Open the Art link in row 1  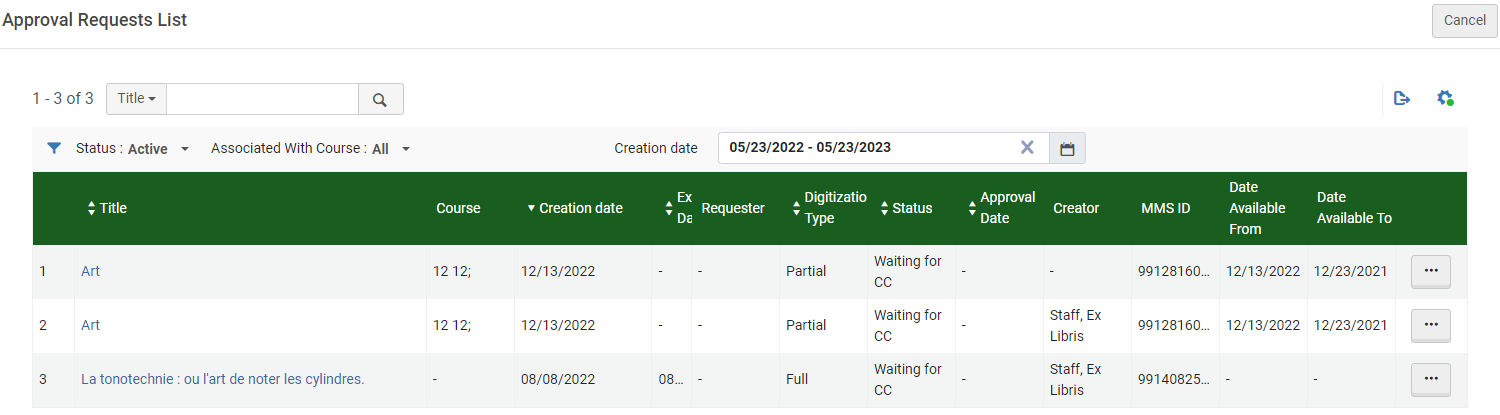[90, 271]
